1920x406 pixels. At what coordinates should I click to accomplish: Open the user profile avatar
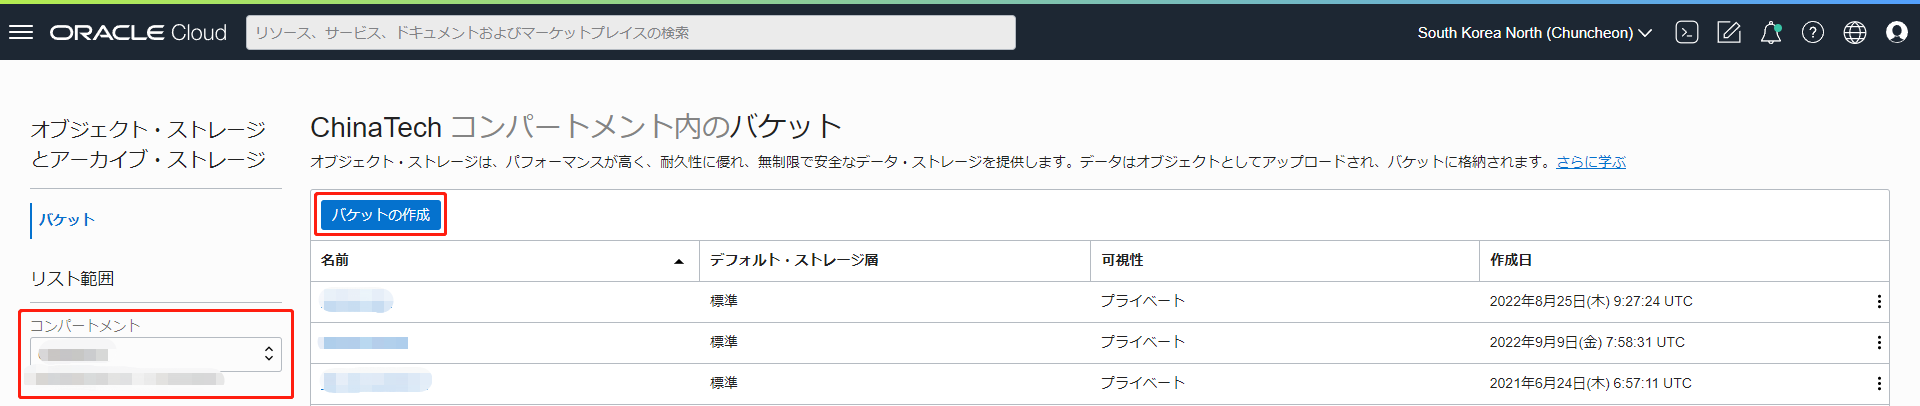coord(1897,33)
